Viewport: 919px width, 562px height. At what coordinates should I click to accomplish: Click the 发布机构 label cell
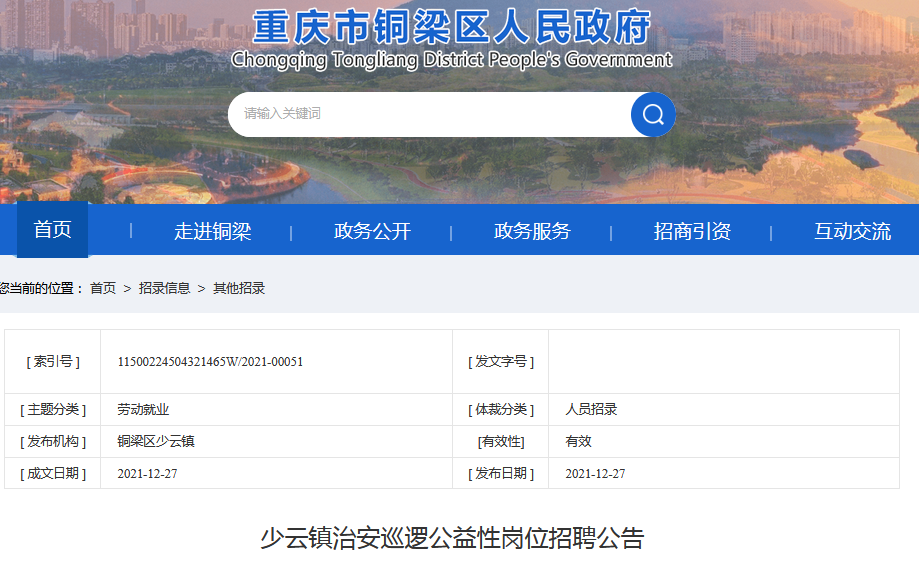53,441
